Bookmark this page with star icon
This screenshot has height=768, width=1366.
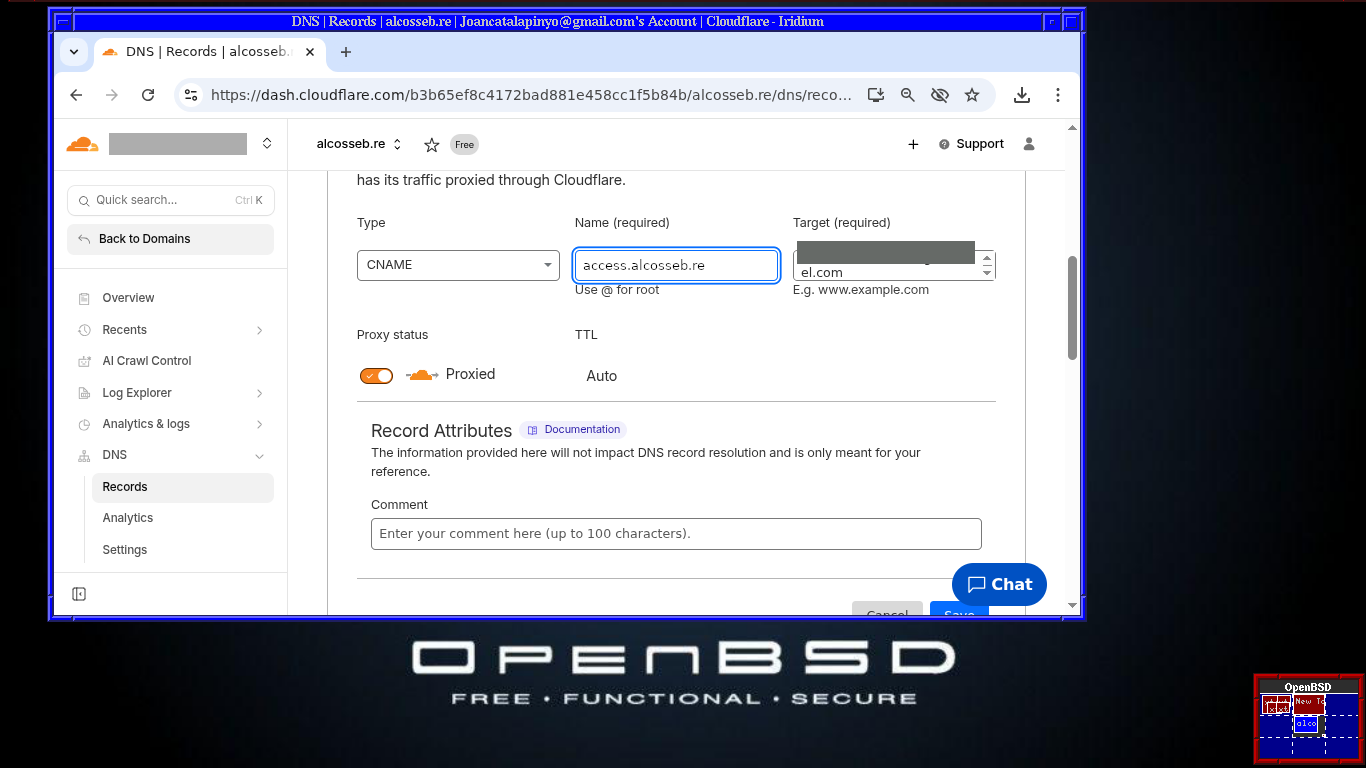pyautogui.click(x=971, y=95)
